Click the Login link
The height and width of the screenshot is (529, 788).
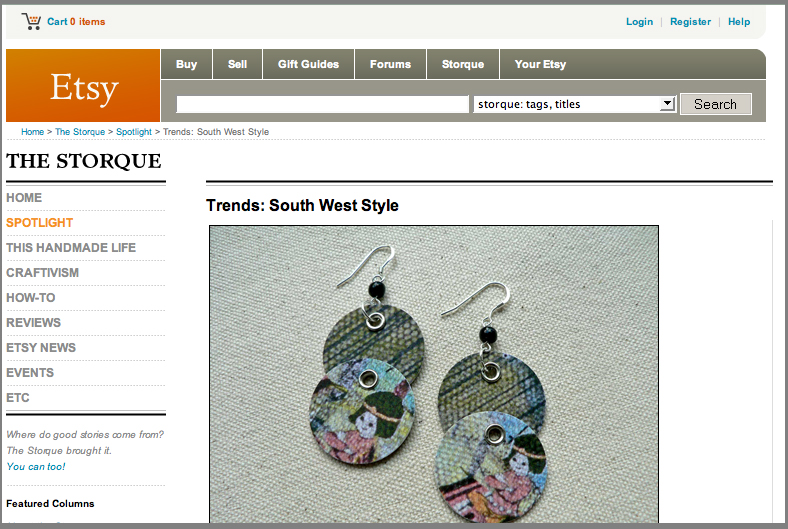click(639, 22)
